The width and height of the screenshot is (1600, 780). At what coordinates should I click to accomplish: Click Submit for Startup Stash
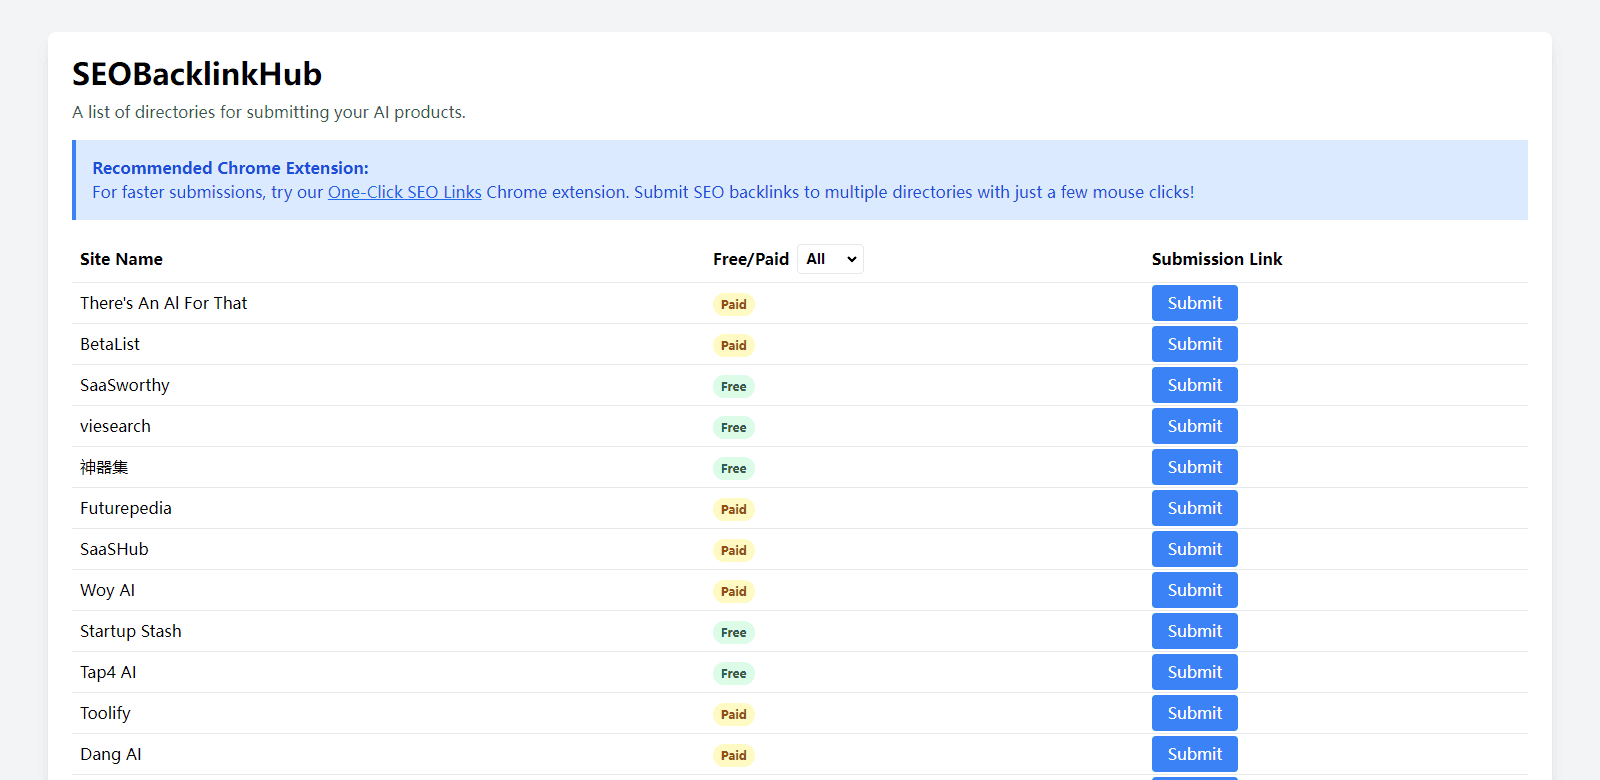(1195, 631)
